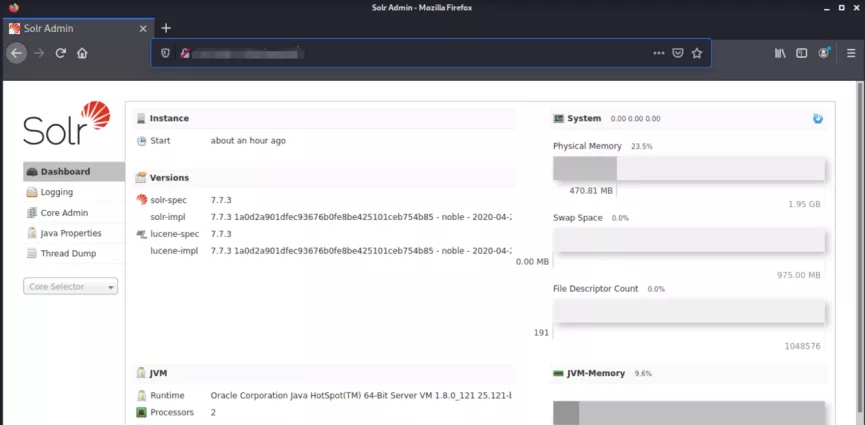Screen dimensions: 865x425
Task: Open the Thread Dump page
Action: click(67, 254)
